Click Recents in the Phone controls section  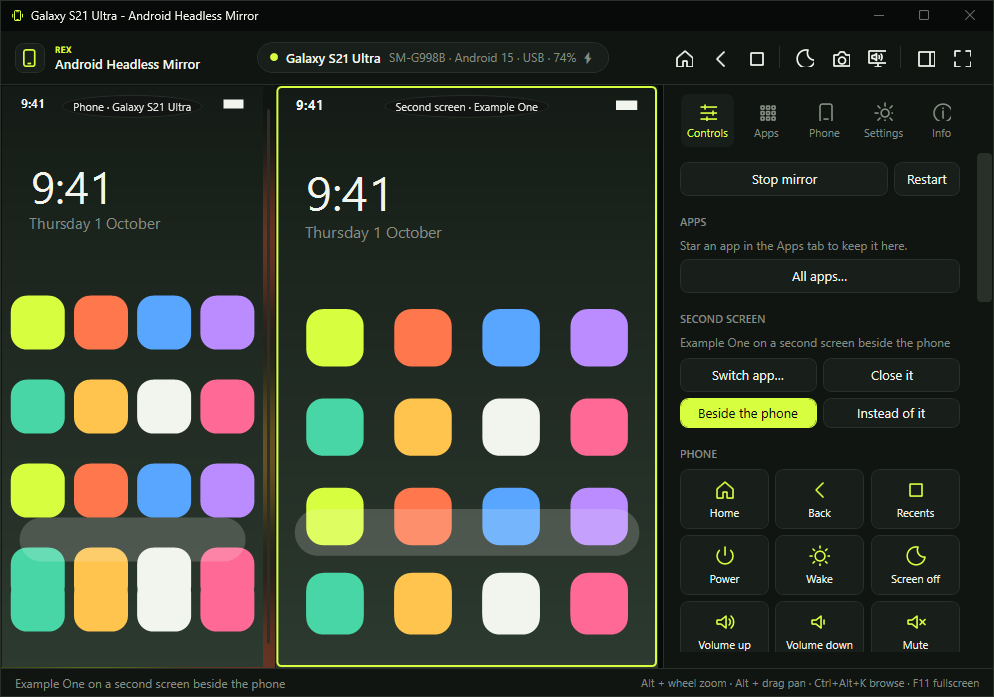tap(915, 499)
